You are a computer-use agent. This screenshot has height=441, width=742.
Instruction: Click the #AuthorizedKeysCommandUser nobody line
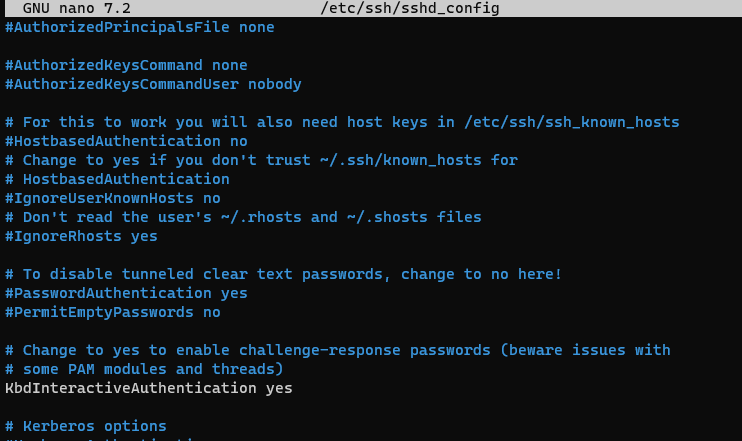153,84
